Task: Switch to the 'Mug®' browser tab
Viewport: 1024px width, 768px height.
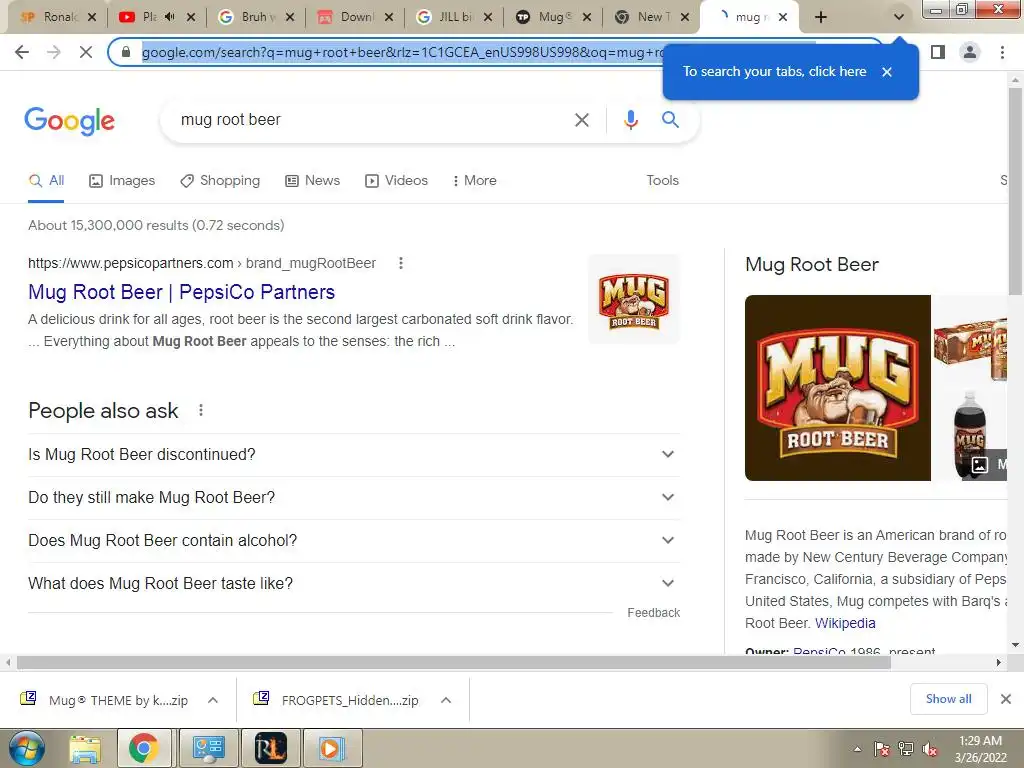Action: tap(552, 17)
